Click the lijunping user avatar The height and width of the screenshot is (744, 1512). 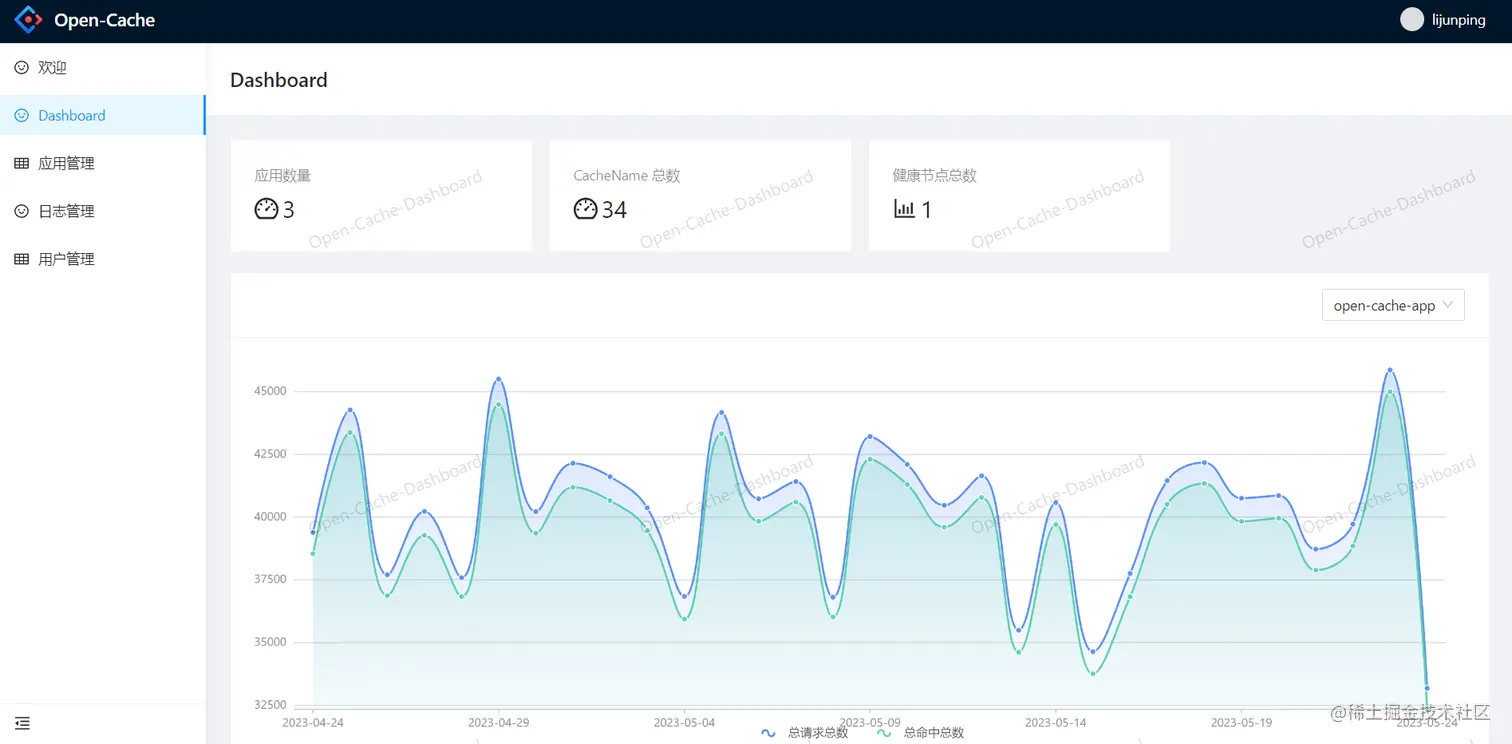pos(1411,20)
